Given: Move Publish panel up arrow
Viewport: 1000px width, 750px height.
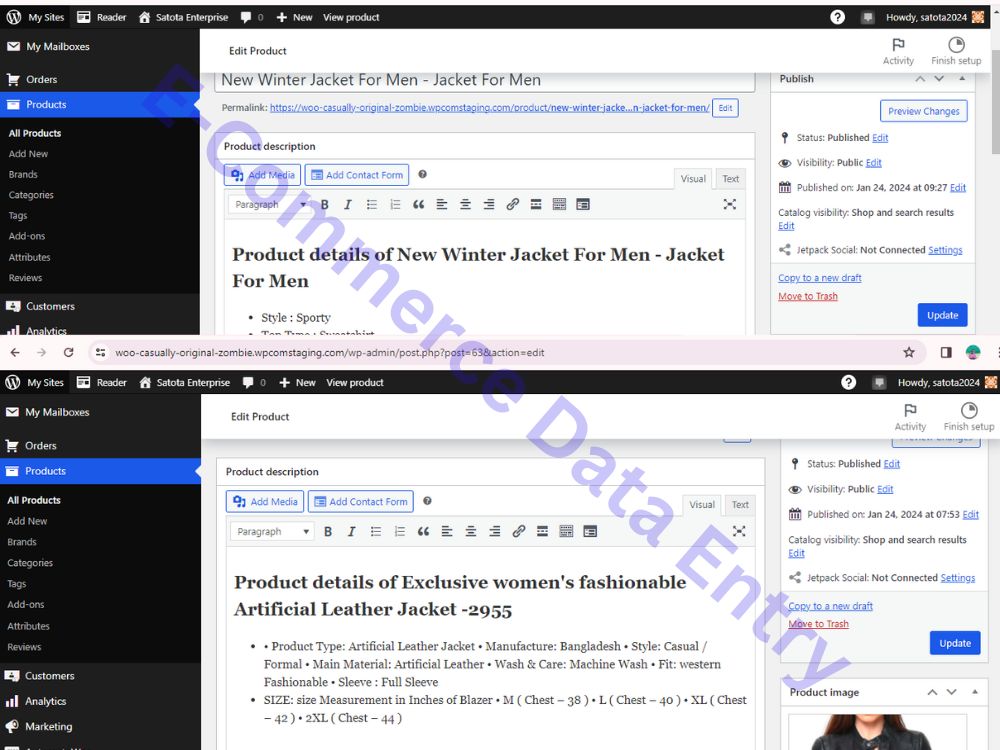Looking at the screenshot, I should (920, 79).
